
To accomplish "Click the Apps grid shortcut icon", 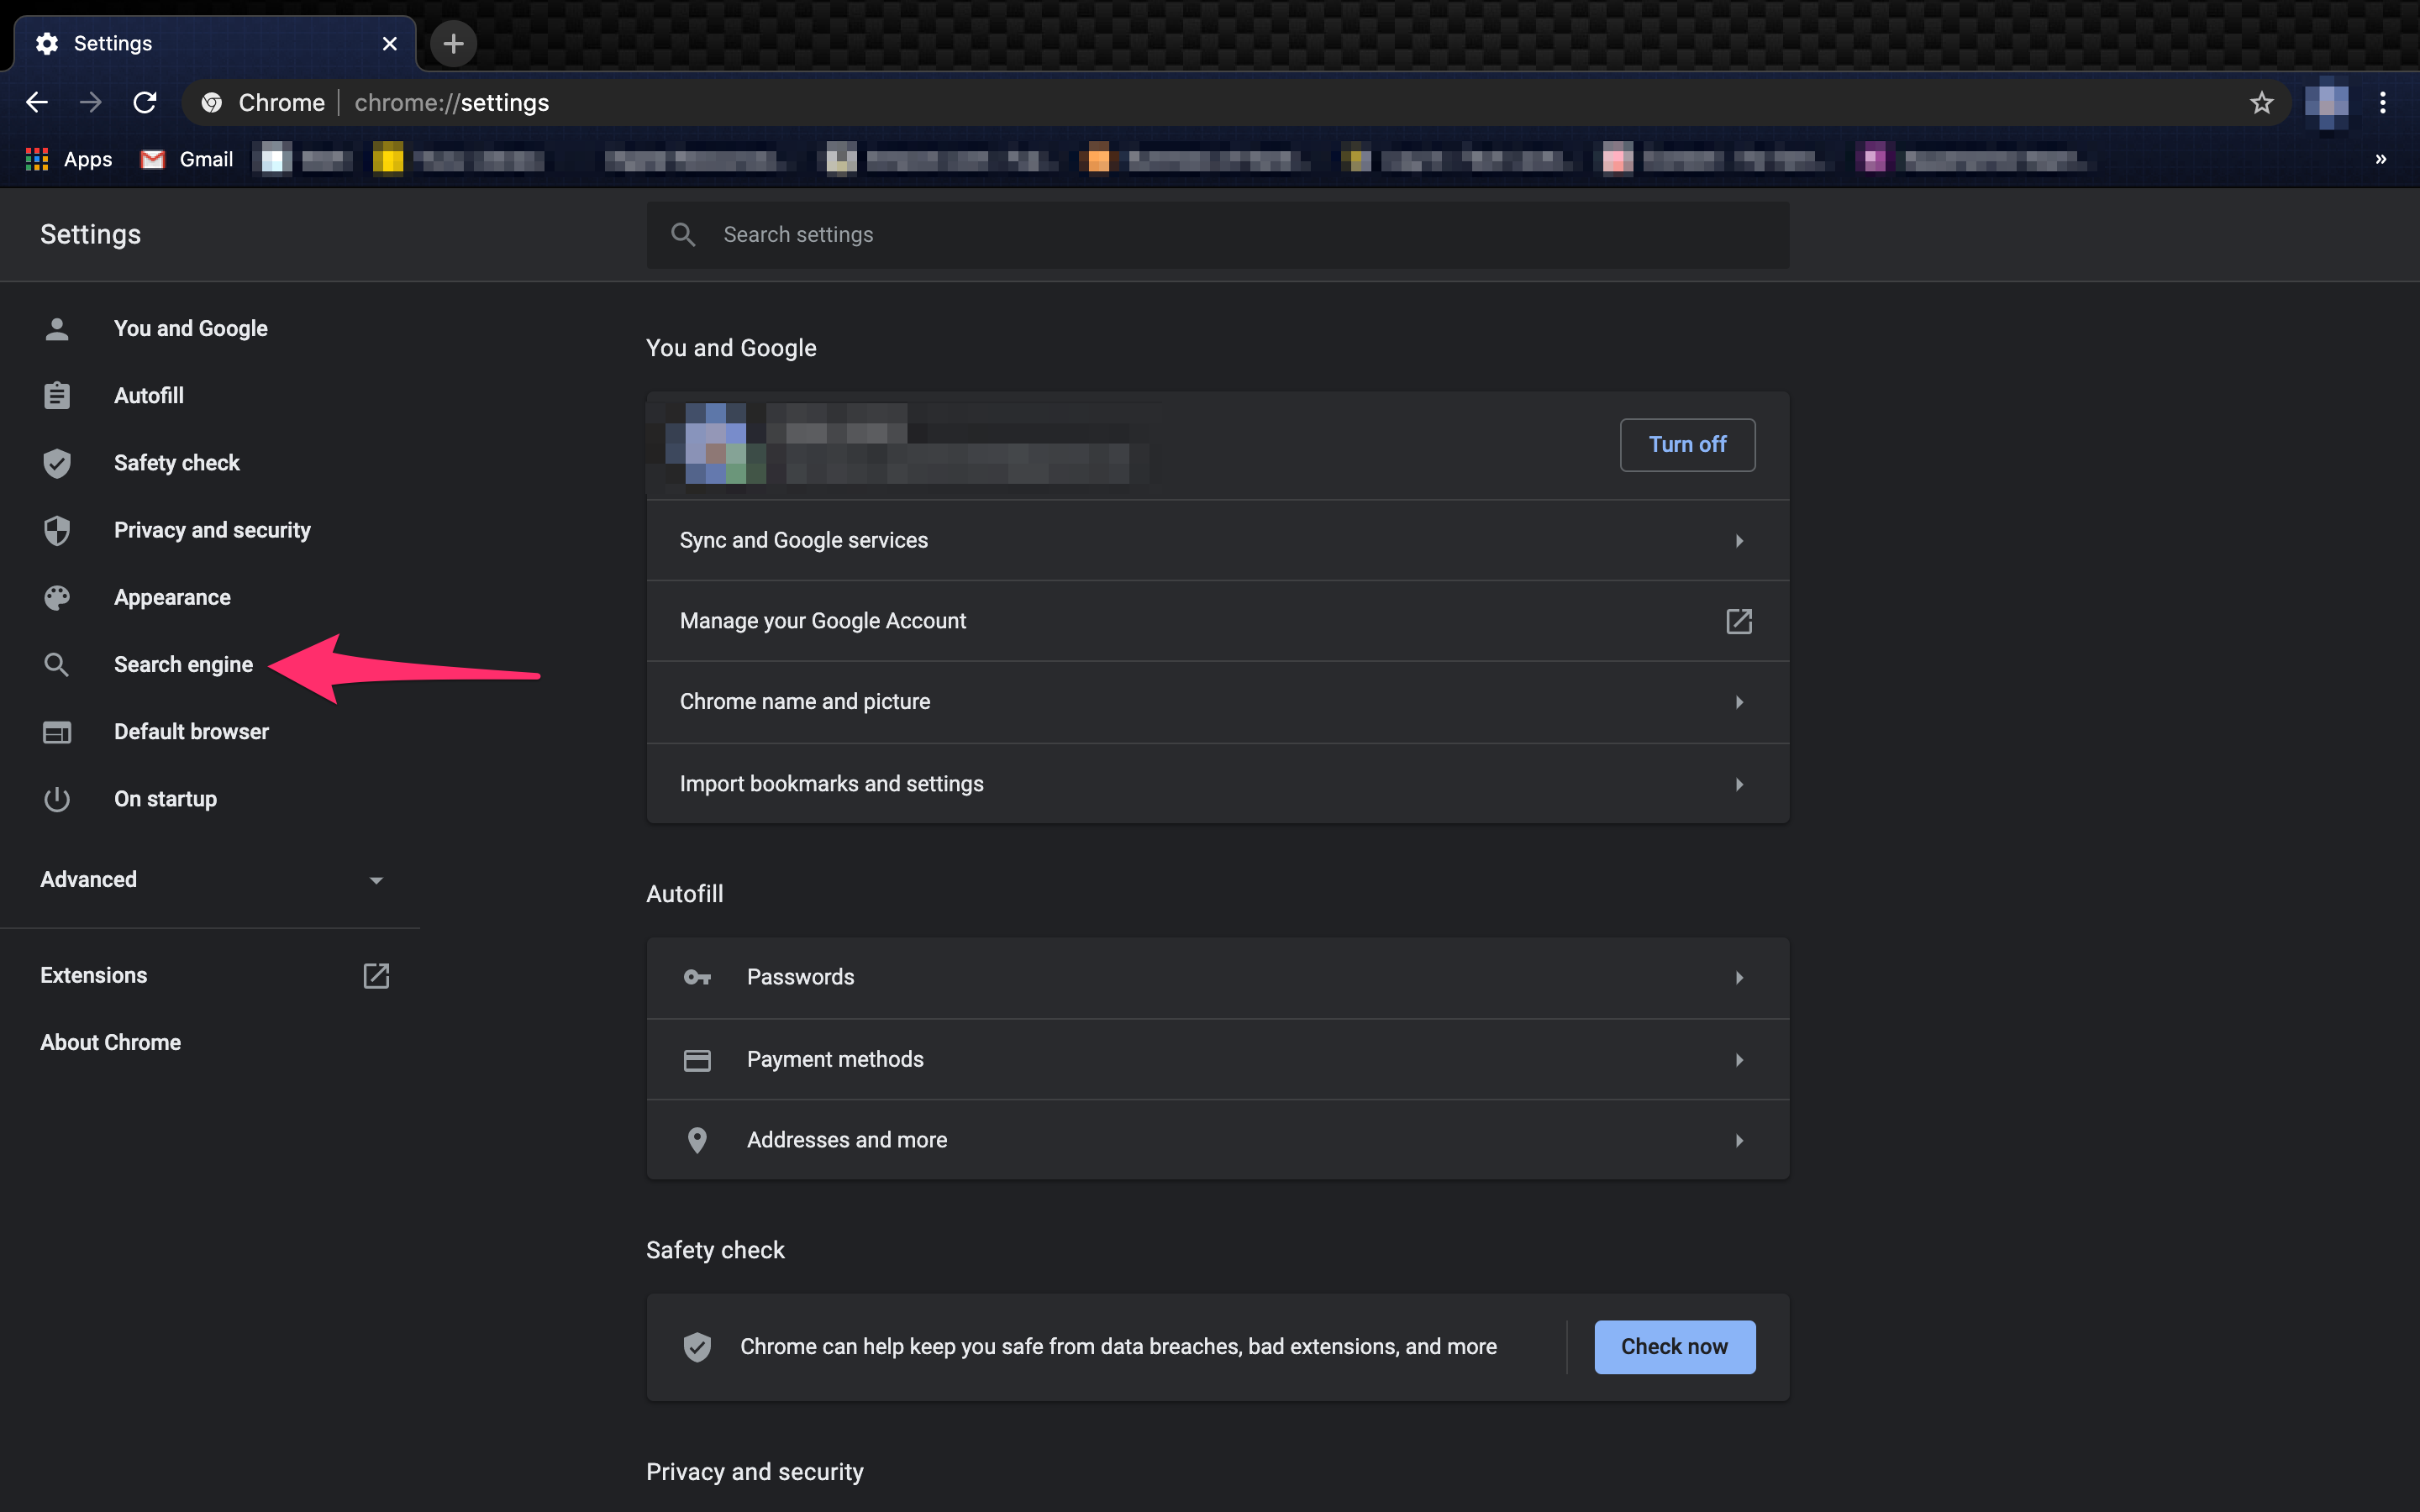I will pos(37,159).
